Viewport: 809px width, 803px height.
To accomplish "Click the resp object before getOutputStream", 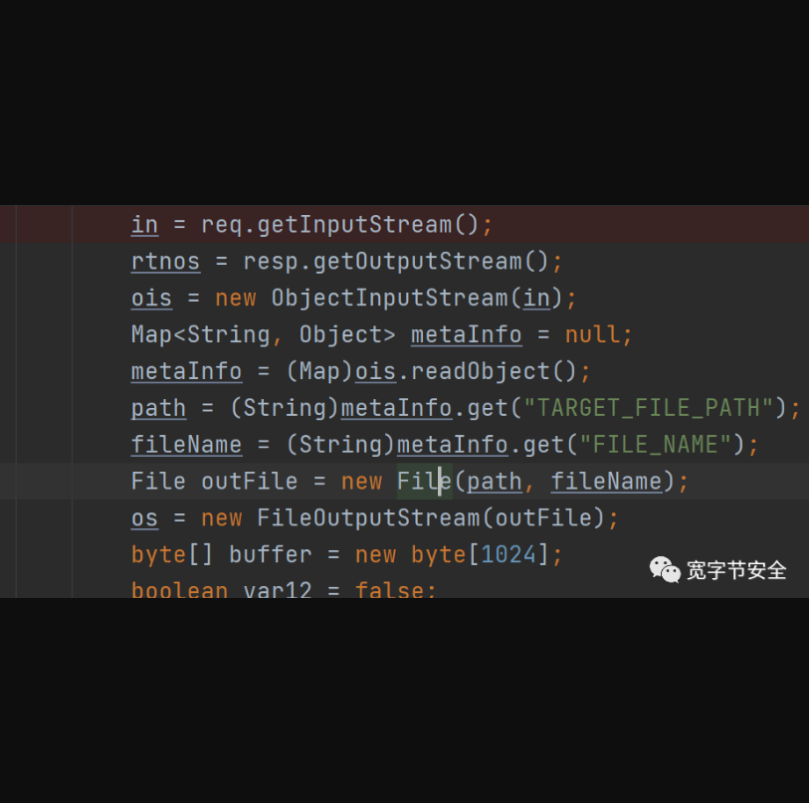I will click(271, 262).
